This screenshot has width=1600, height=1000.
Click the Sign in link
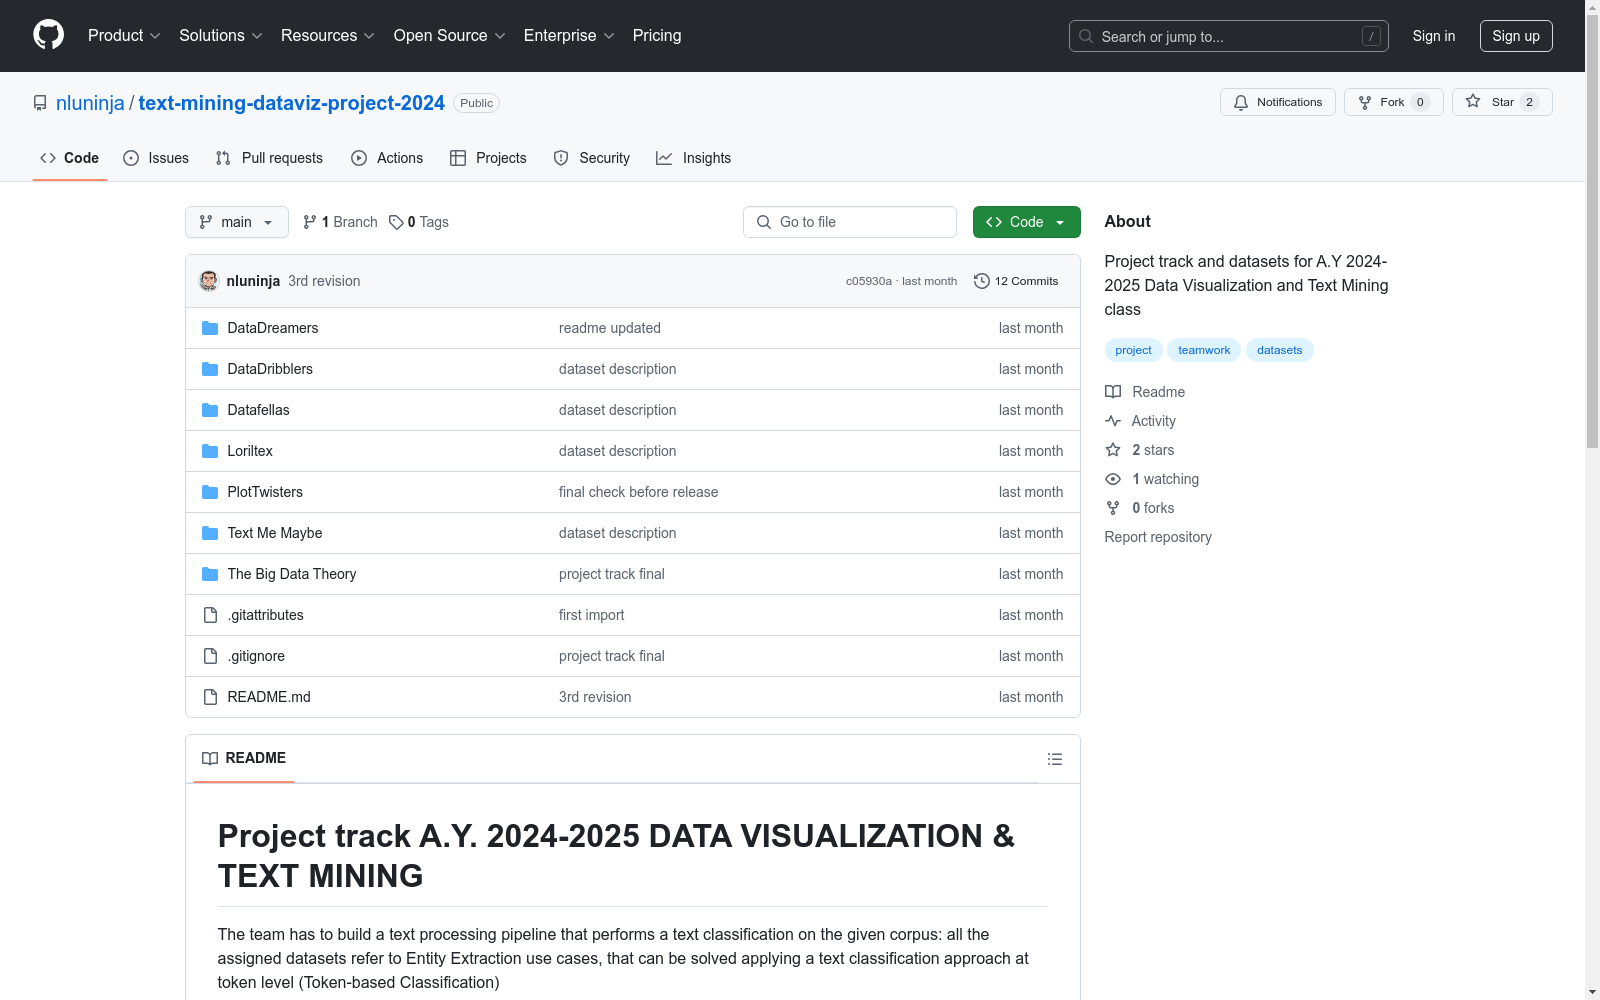pyautogui.click(x=1434, y=36)
